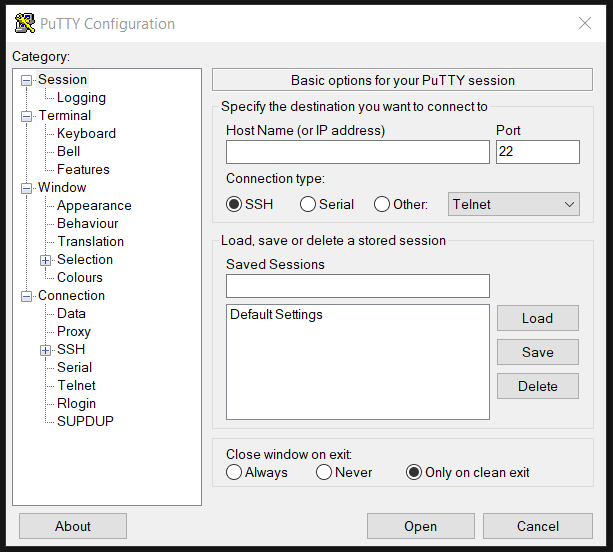Click the Cancel button

(538, 526)
